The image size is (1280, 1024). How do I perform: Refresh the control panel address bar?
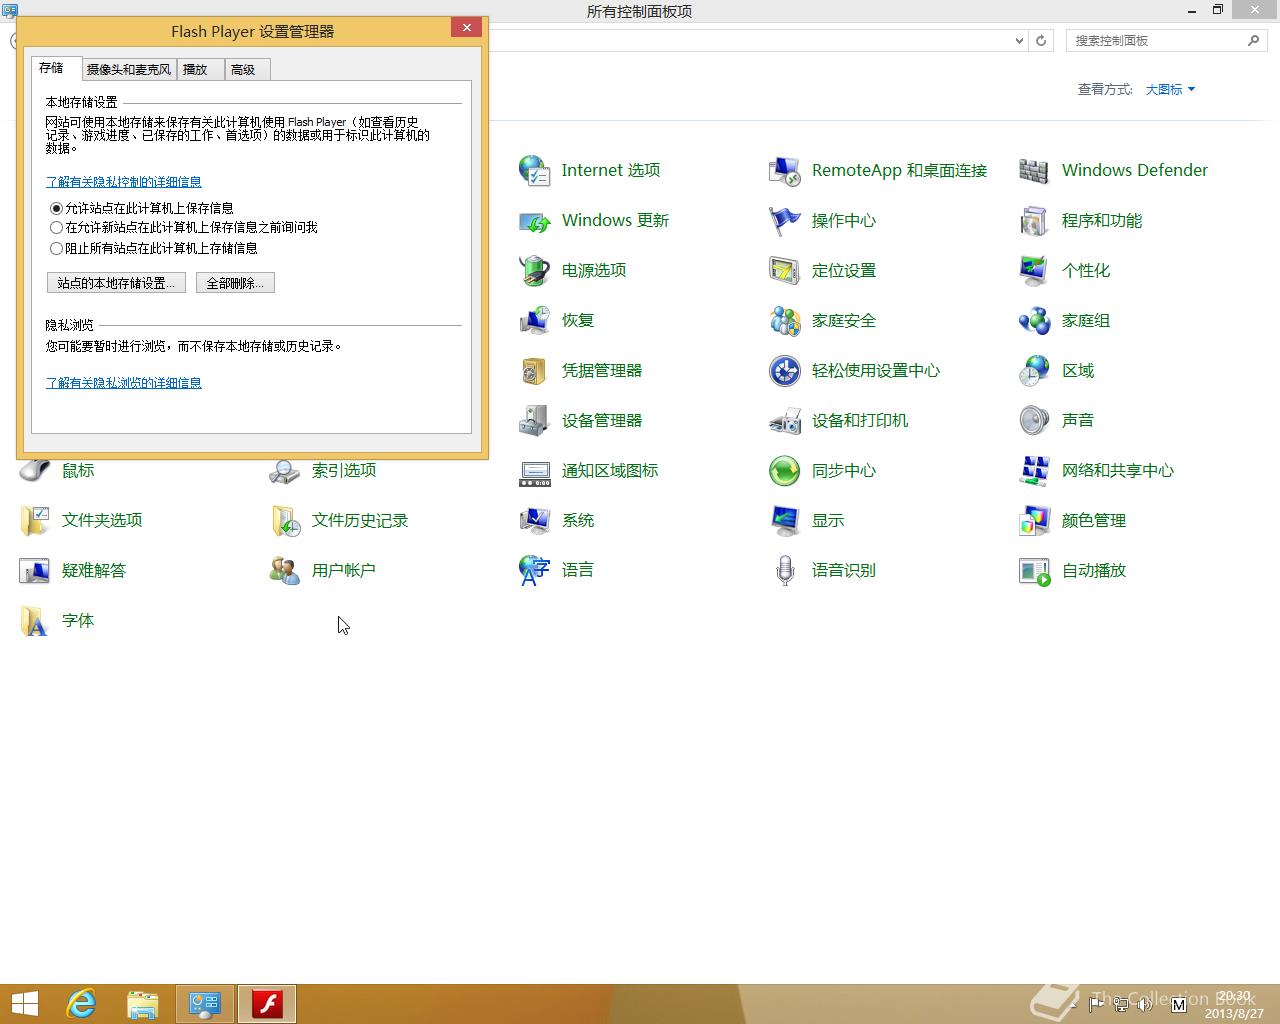pyautogui.click(x=1041, y=41)
